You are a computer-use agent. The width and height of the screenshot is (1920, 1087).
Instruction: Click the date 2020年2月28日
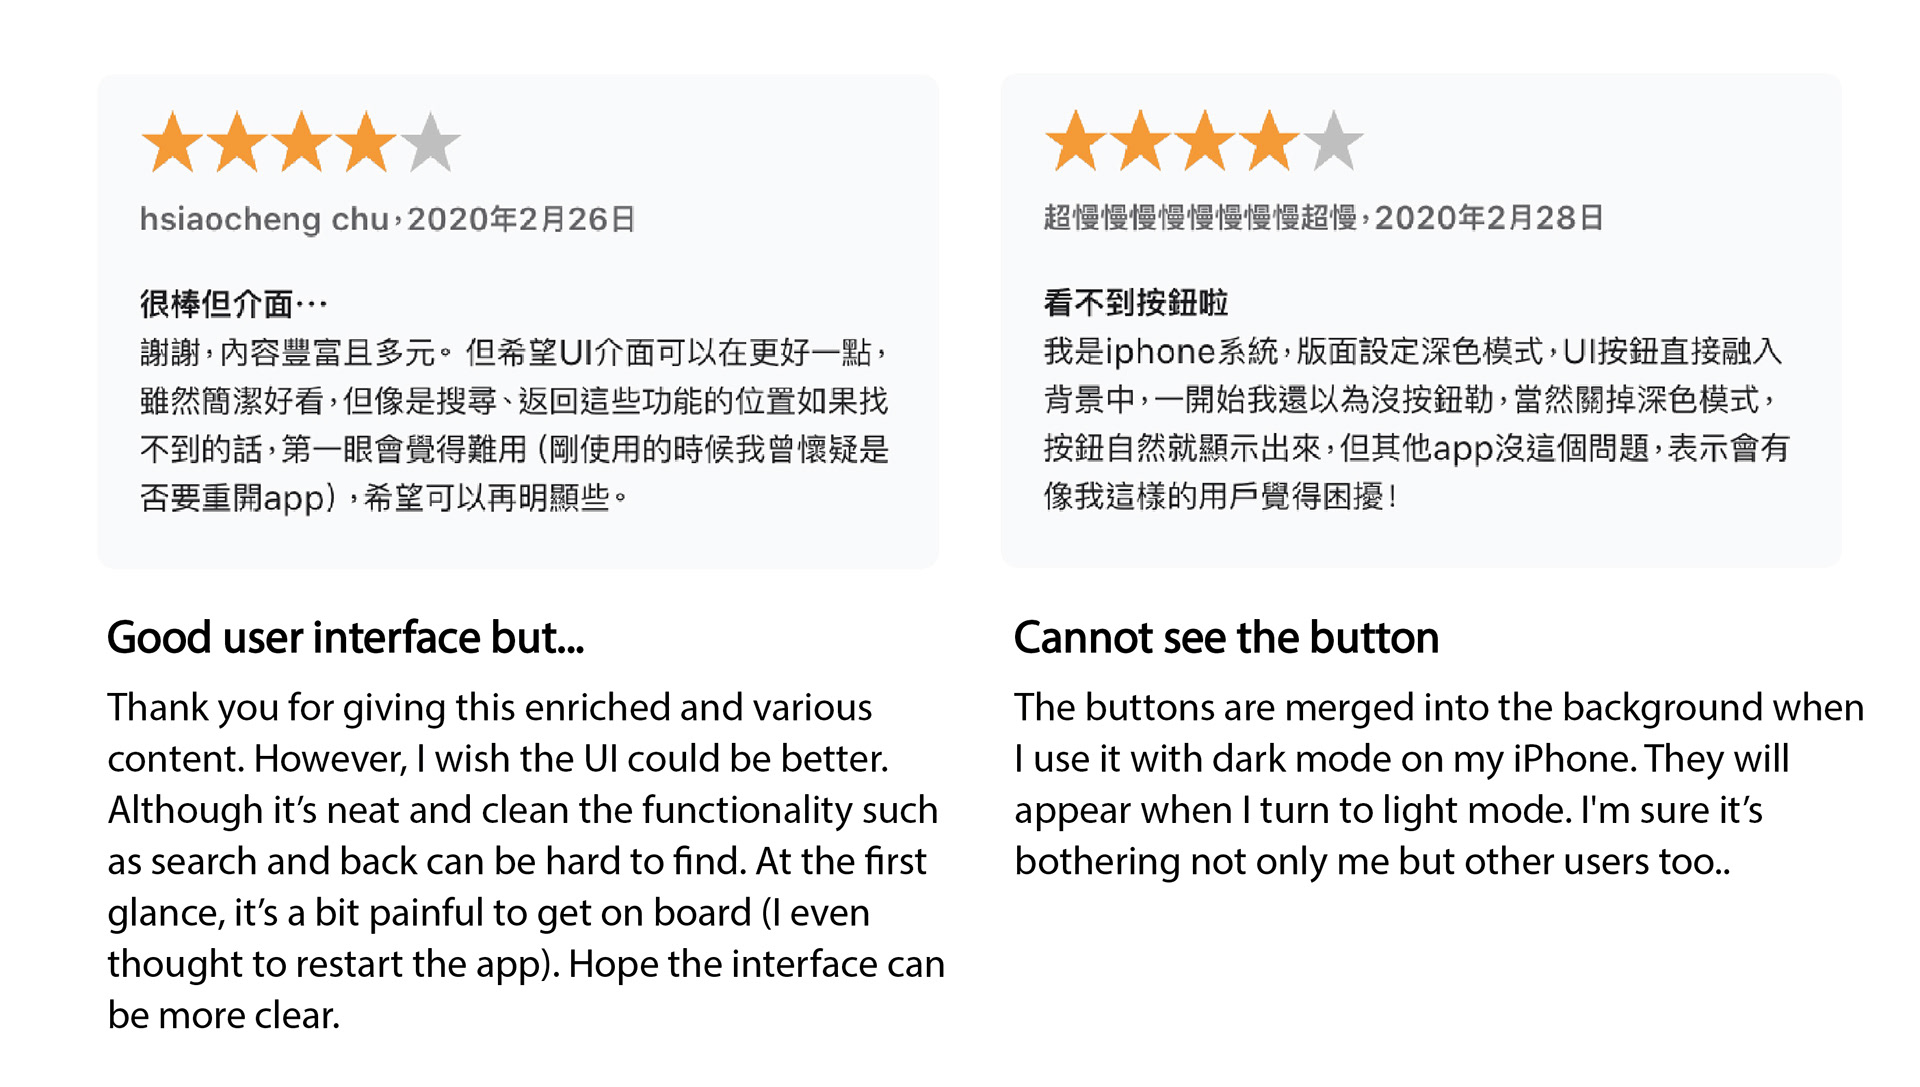click(1489, 217)
